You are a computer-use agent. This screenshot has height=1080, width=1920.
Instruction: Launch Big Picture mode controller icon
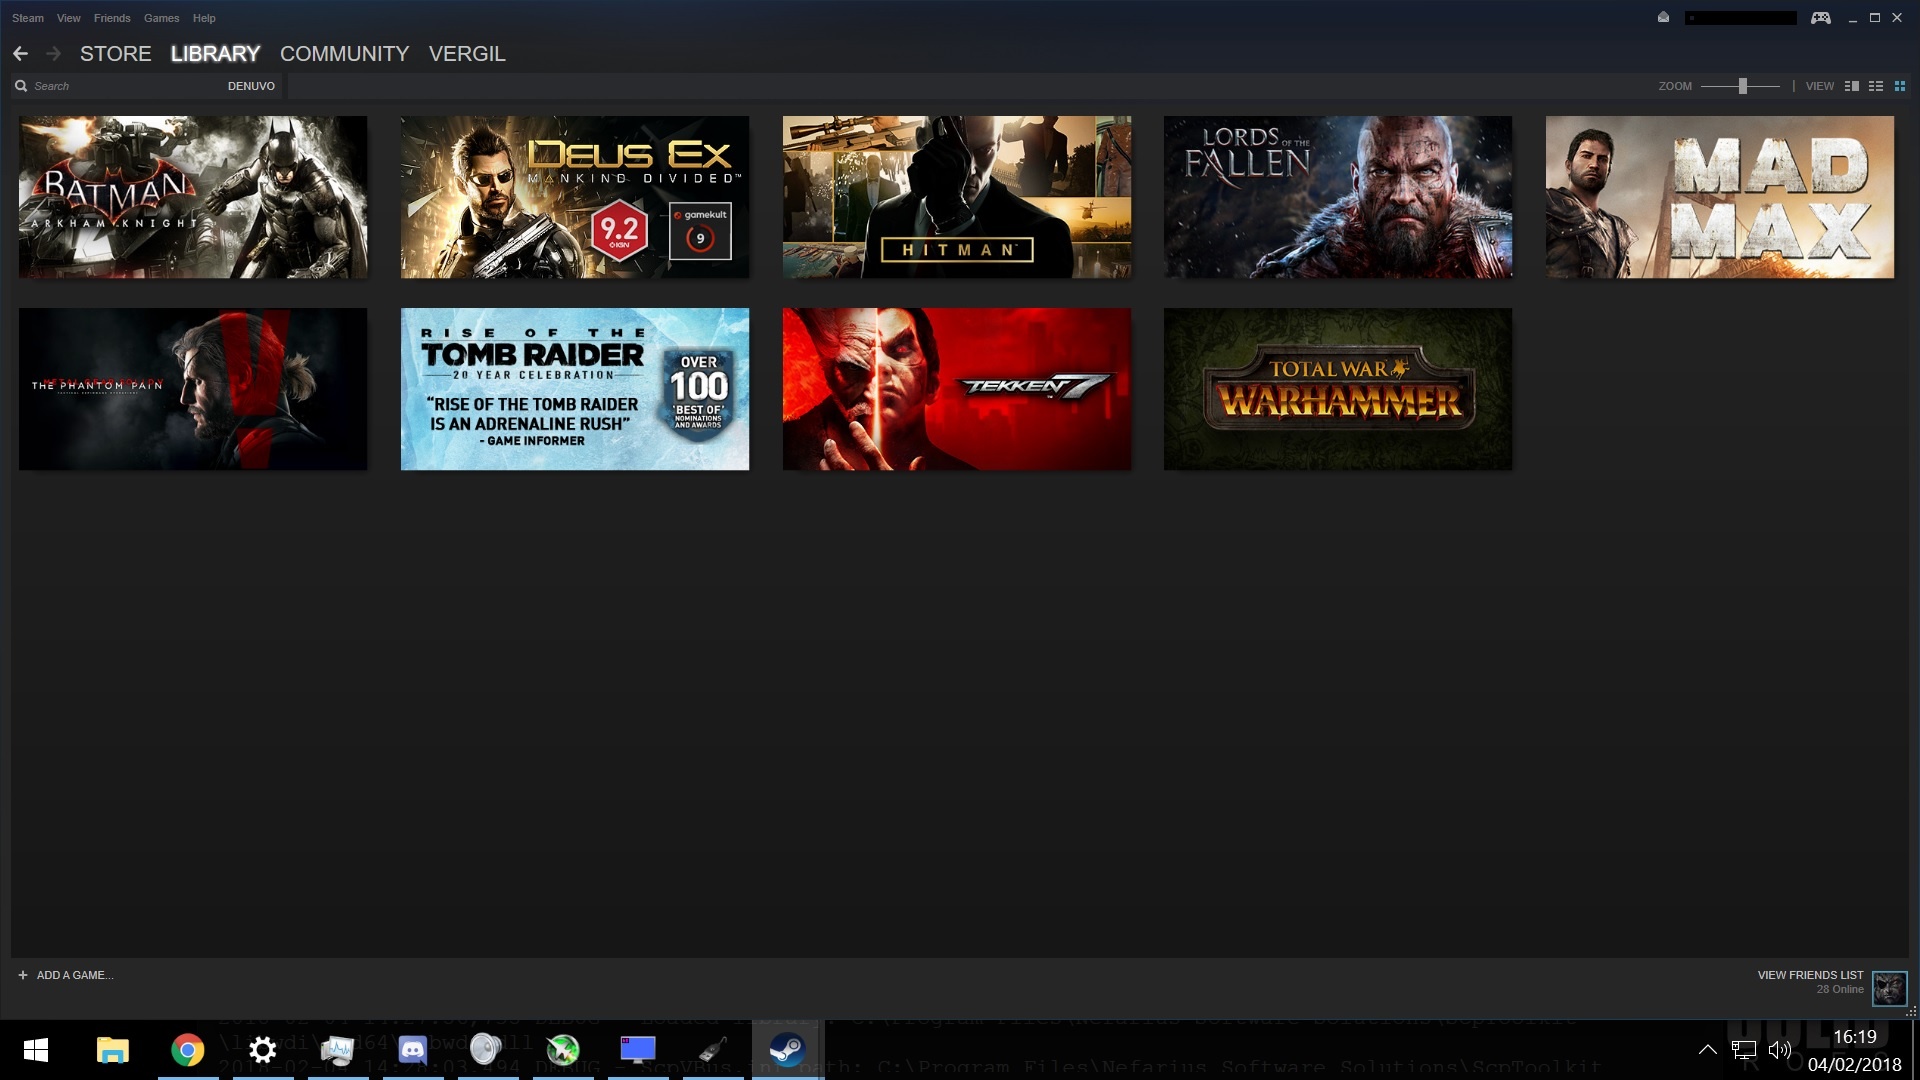pos(1820,18)
